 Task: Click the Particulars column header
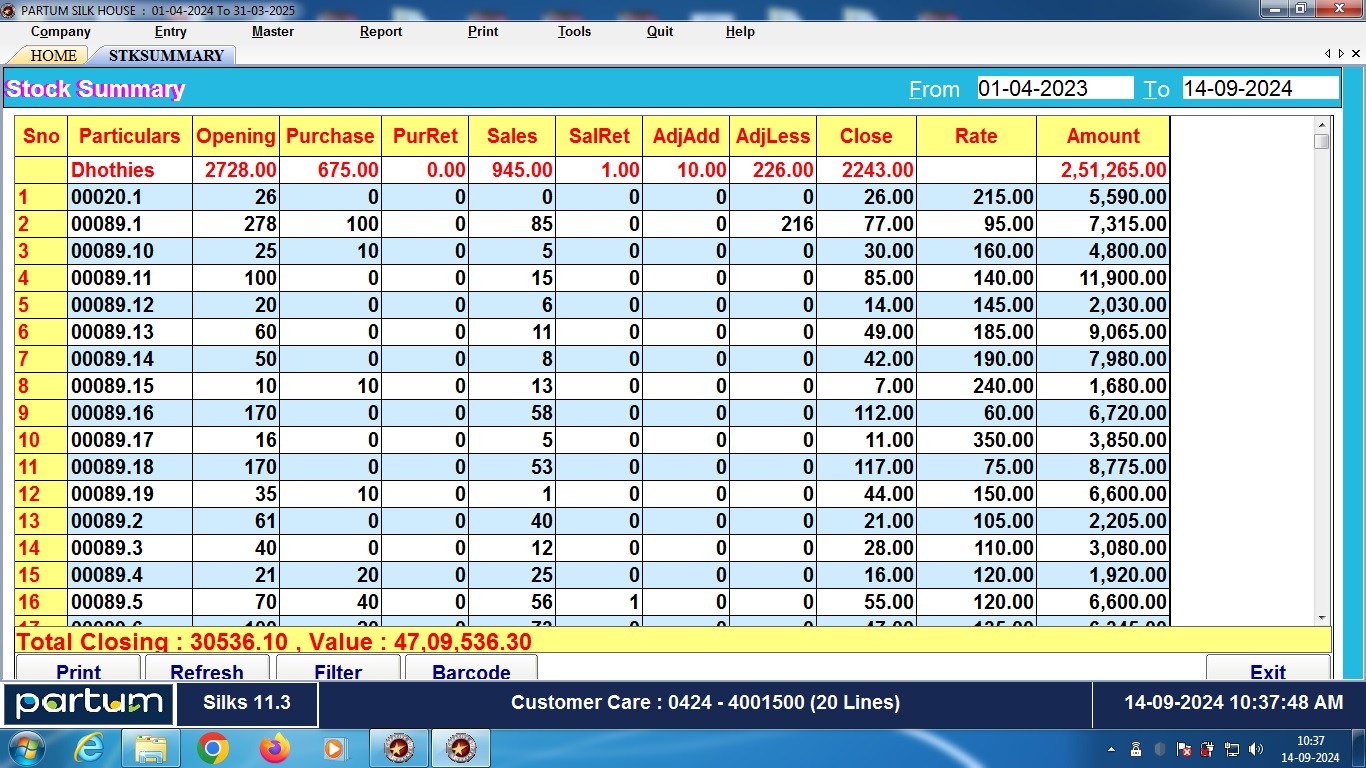(130, 136)
